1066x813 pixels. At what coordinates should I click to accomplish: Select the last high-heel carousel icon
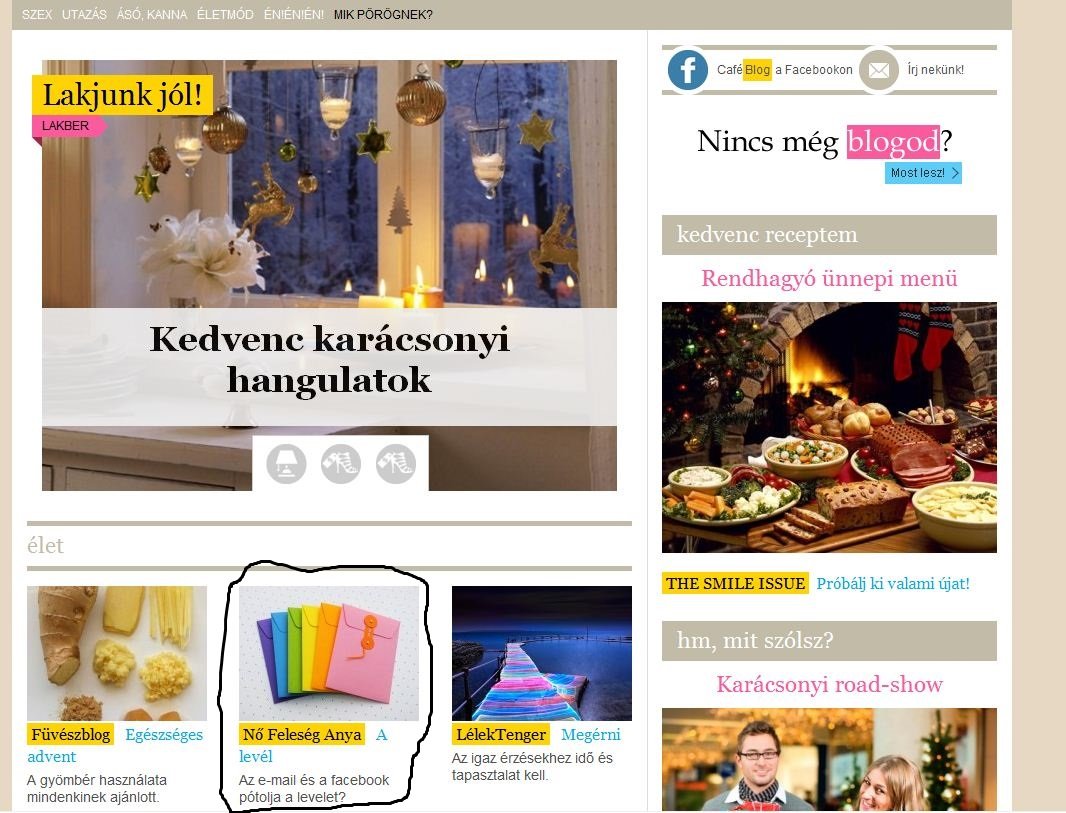tap(396, 464)
